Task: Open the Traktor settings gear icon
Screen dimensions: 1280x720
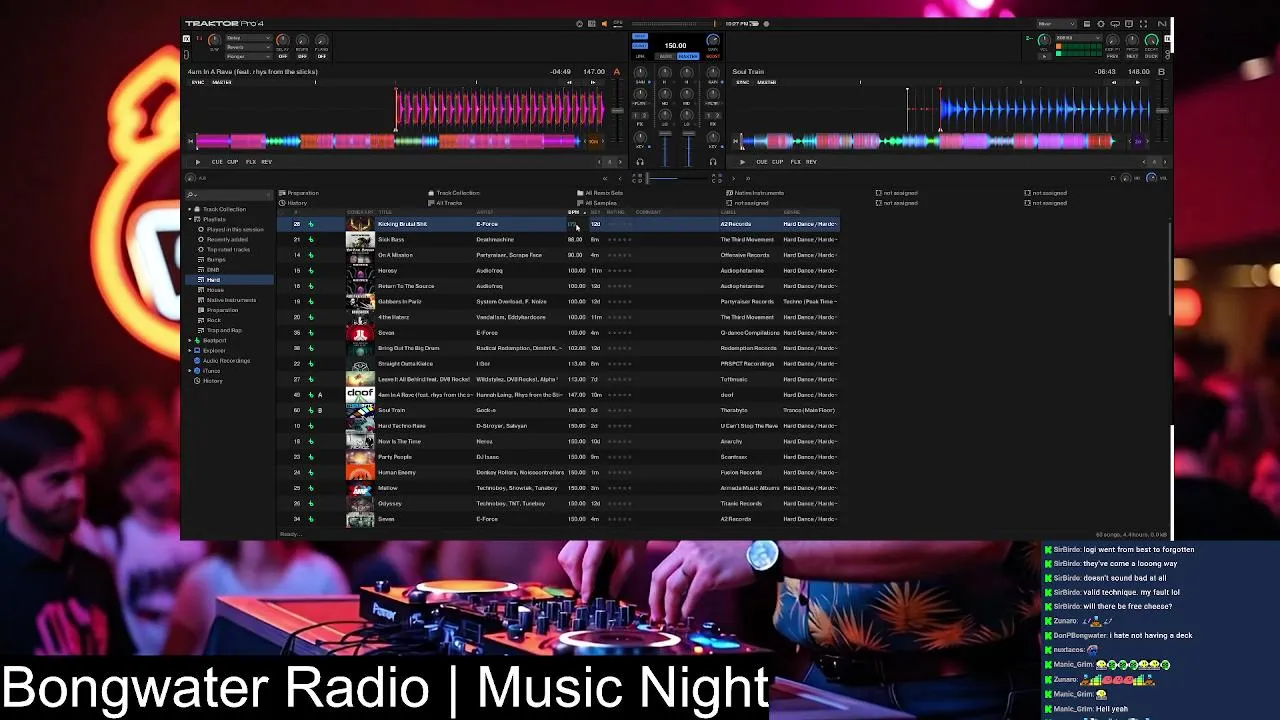Action: (1101, 24)
